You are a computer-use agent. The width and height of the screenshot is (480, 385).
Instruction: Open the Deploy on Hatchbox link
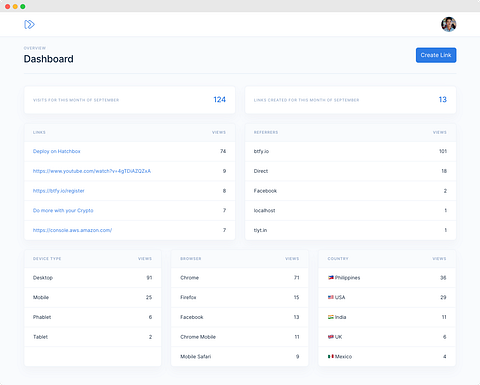coord(57,151)
